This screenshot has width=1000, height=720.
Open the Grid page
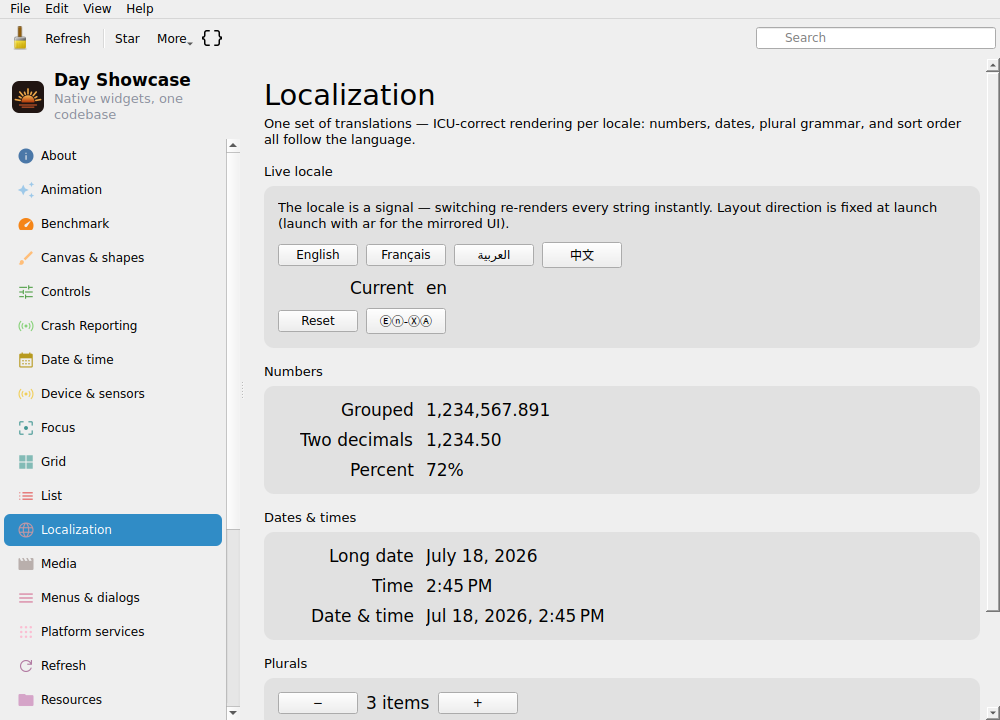coord(113,462)
